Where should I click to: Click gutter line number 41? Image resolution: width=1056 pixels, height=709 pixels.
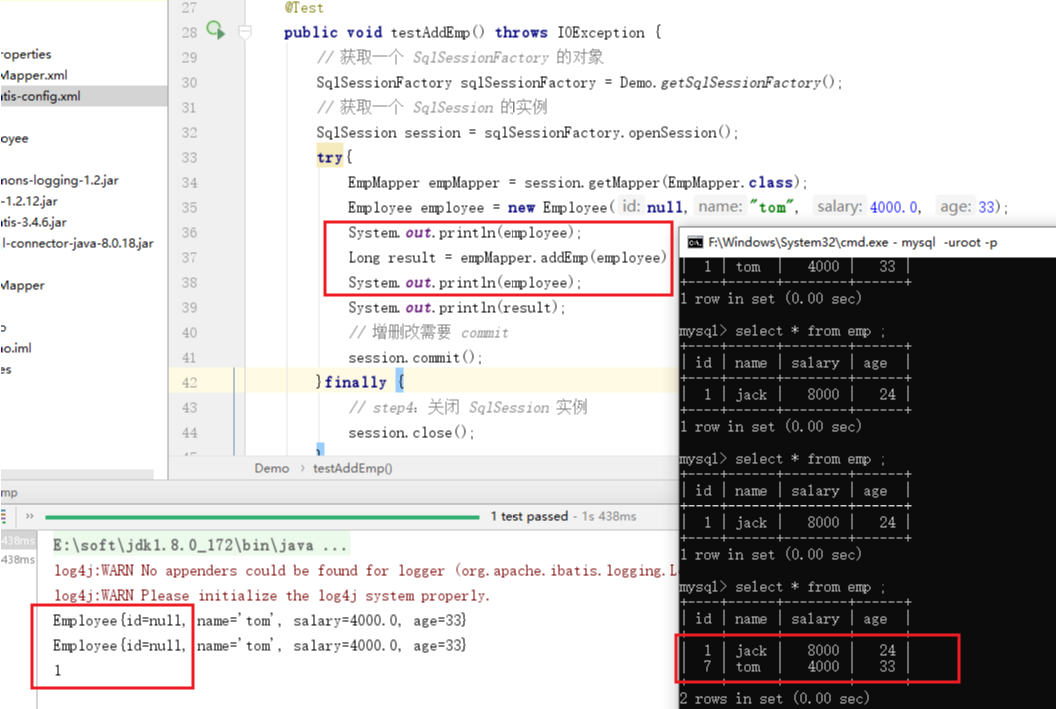point(189,358)
